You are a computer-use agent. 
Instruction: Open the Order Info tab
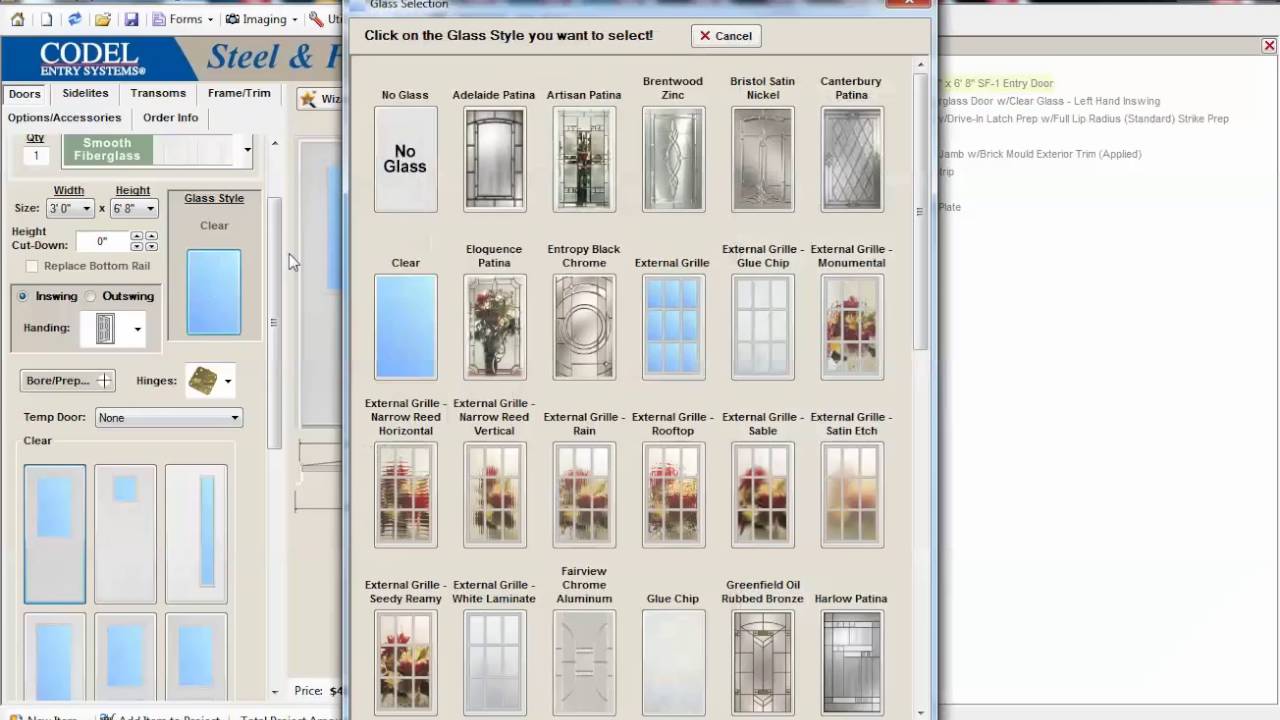coord(171,117)
